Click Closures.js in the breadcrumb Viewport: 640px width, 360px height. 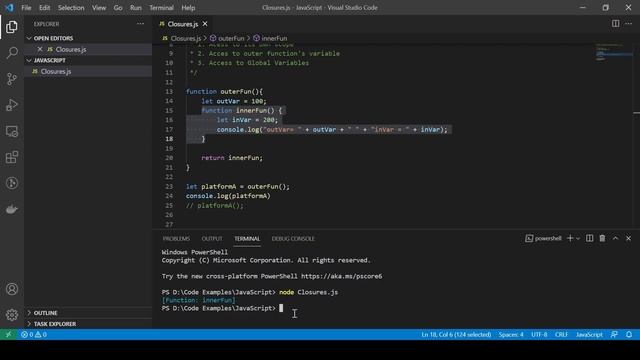click(x=186, y=38)
